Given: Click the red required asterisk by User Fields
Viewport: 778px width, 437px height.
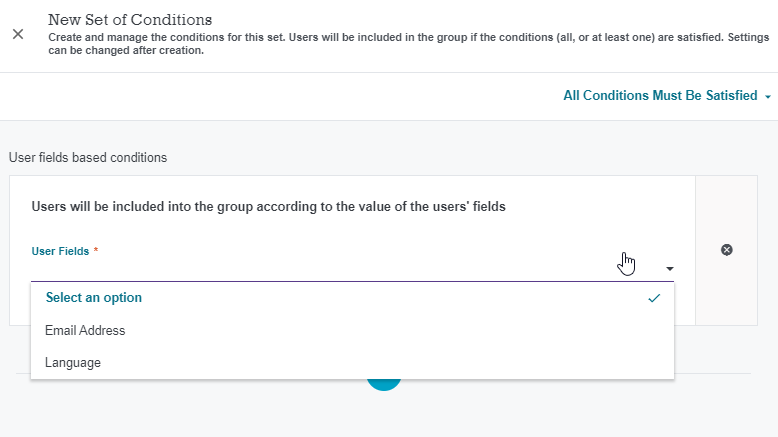Looking at the screenshot, I should [x=96, y=250].
